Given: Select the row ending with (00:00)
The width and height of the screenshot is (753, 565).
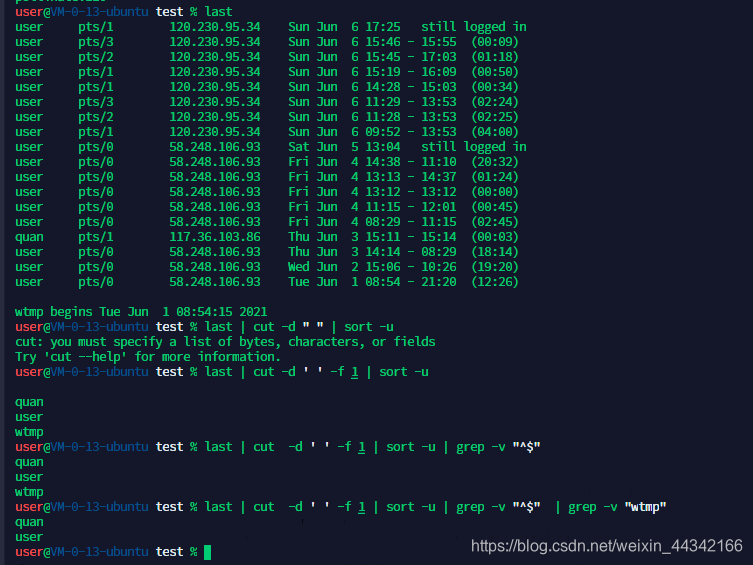Looking at the screenshot, I should point(267,192).
